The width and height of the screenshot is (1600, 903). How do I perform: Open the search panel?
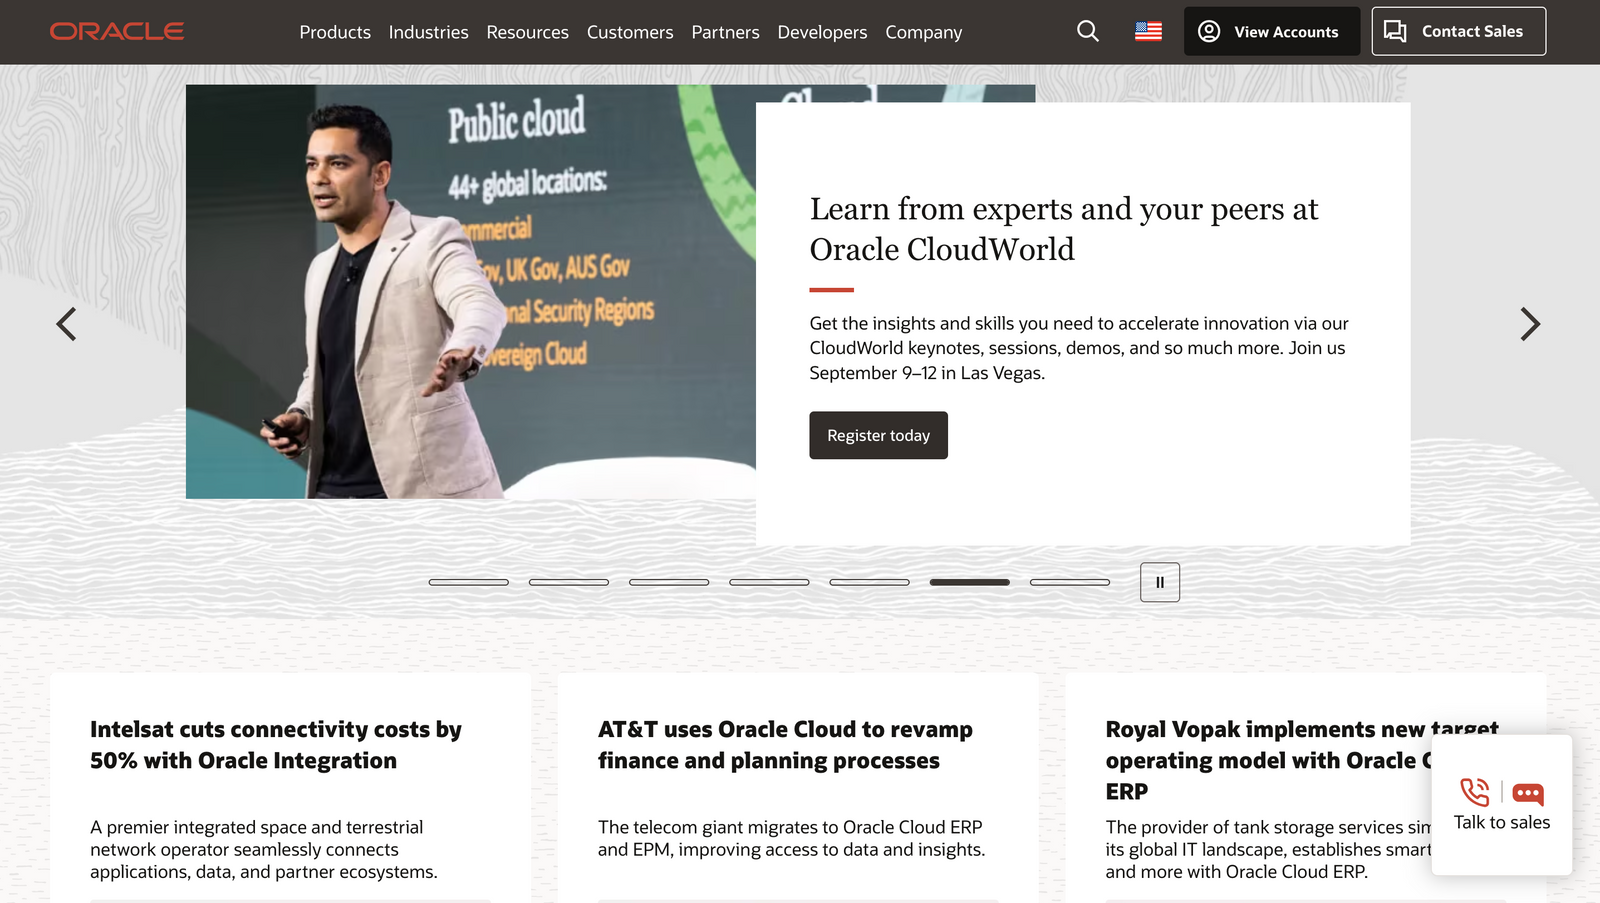[1087, 31]
